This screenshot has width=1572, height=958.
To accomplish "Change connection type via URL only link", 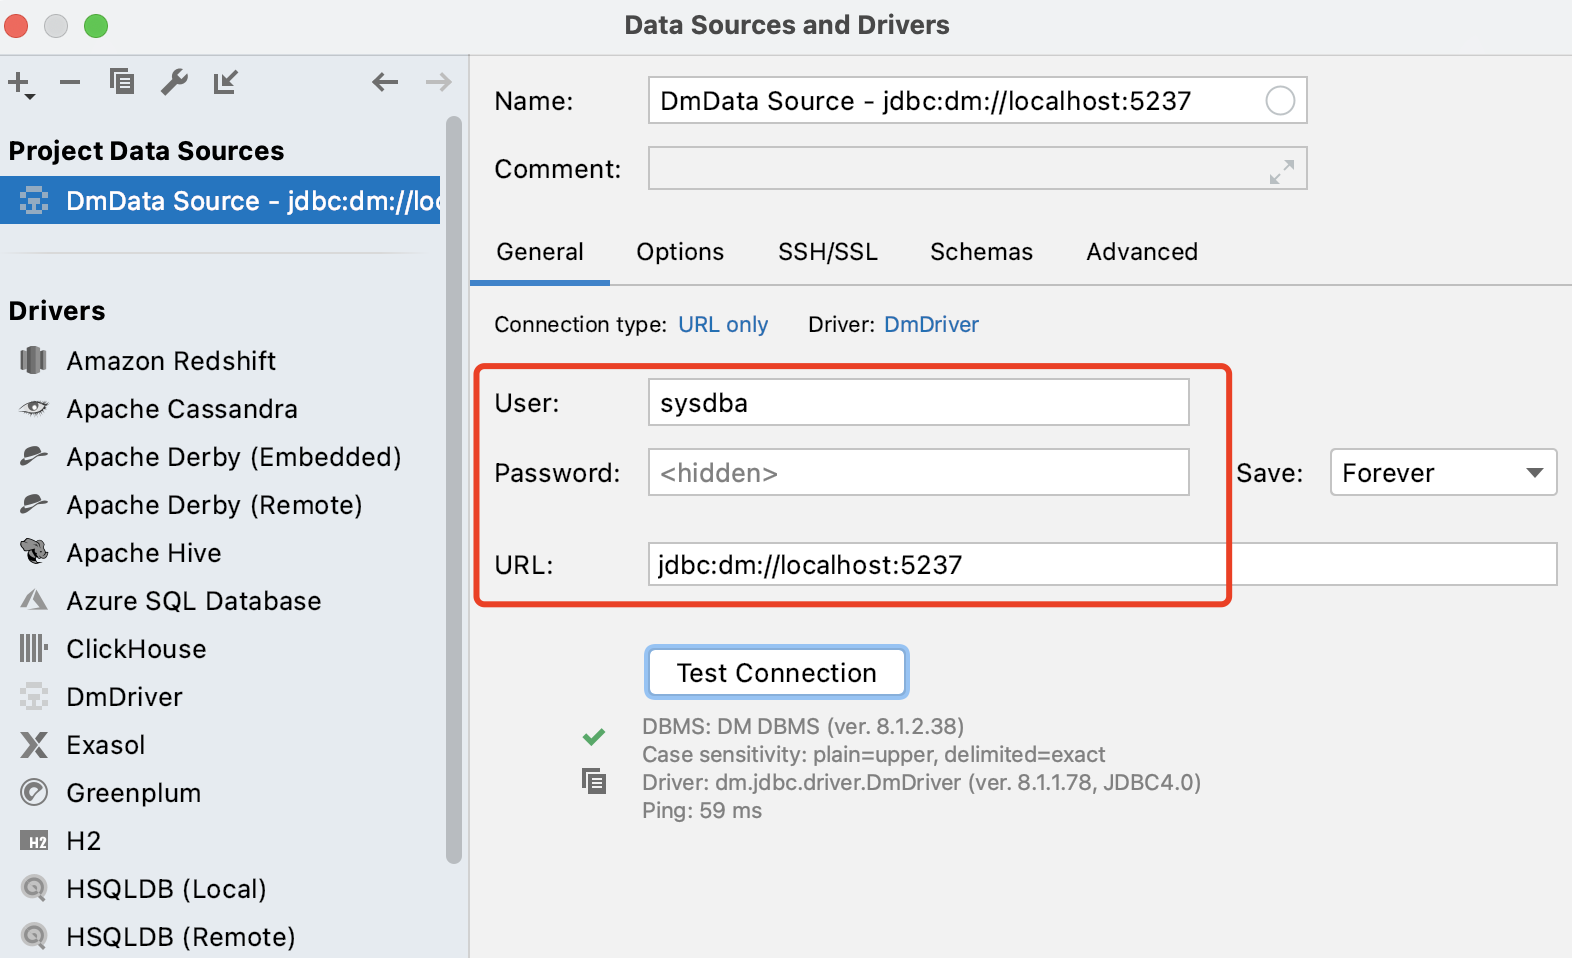I will (723, 324).
